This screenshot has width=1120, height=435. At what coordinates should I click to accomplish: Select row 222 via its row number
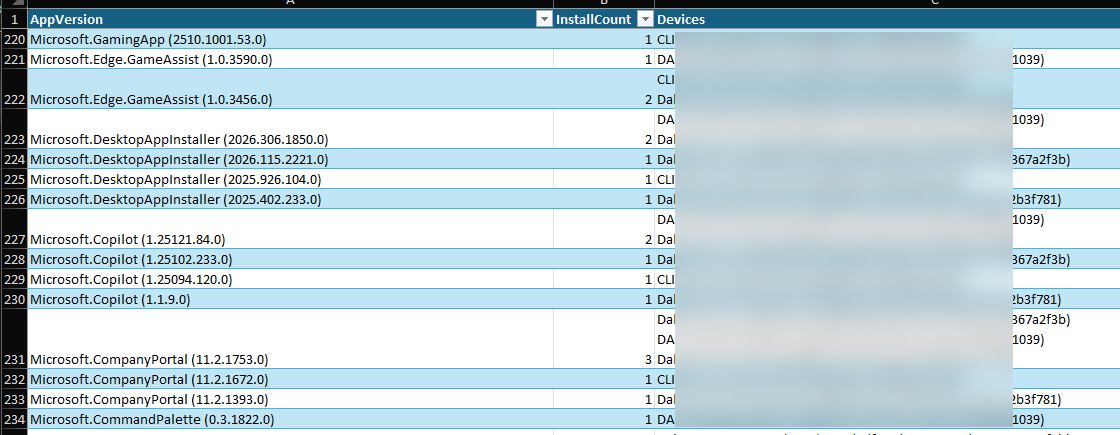click(x=14, y=89)
